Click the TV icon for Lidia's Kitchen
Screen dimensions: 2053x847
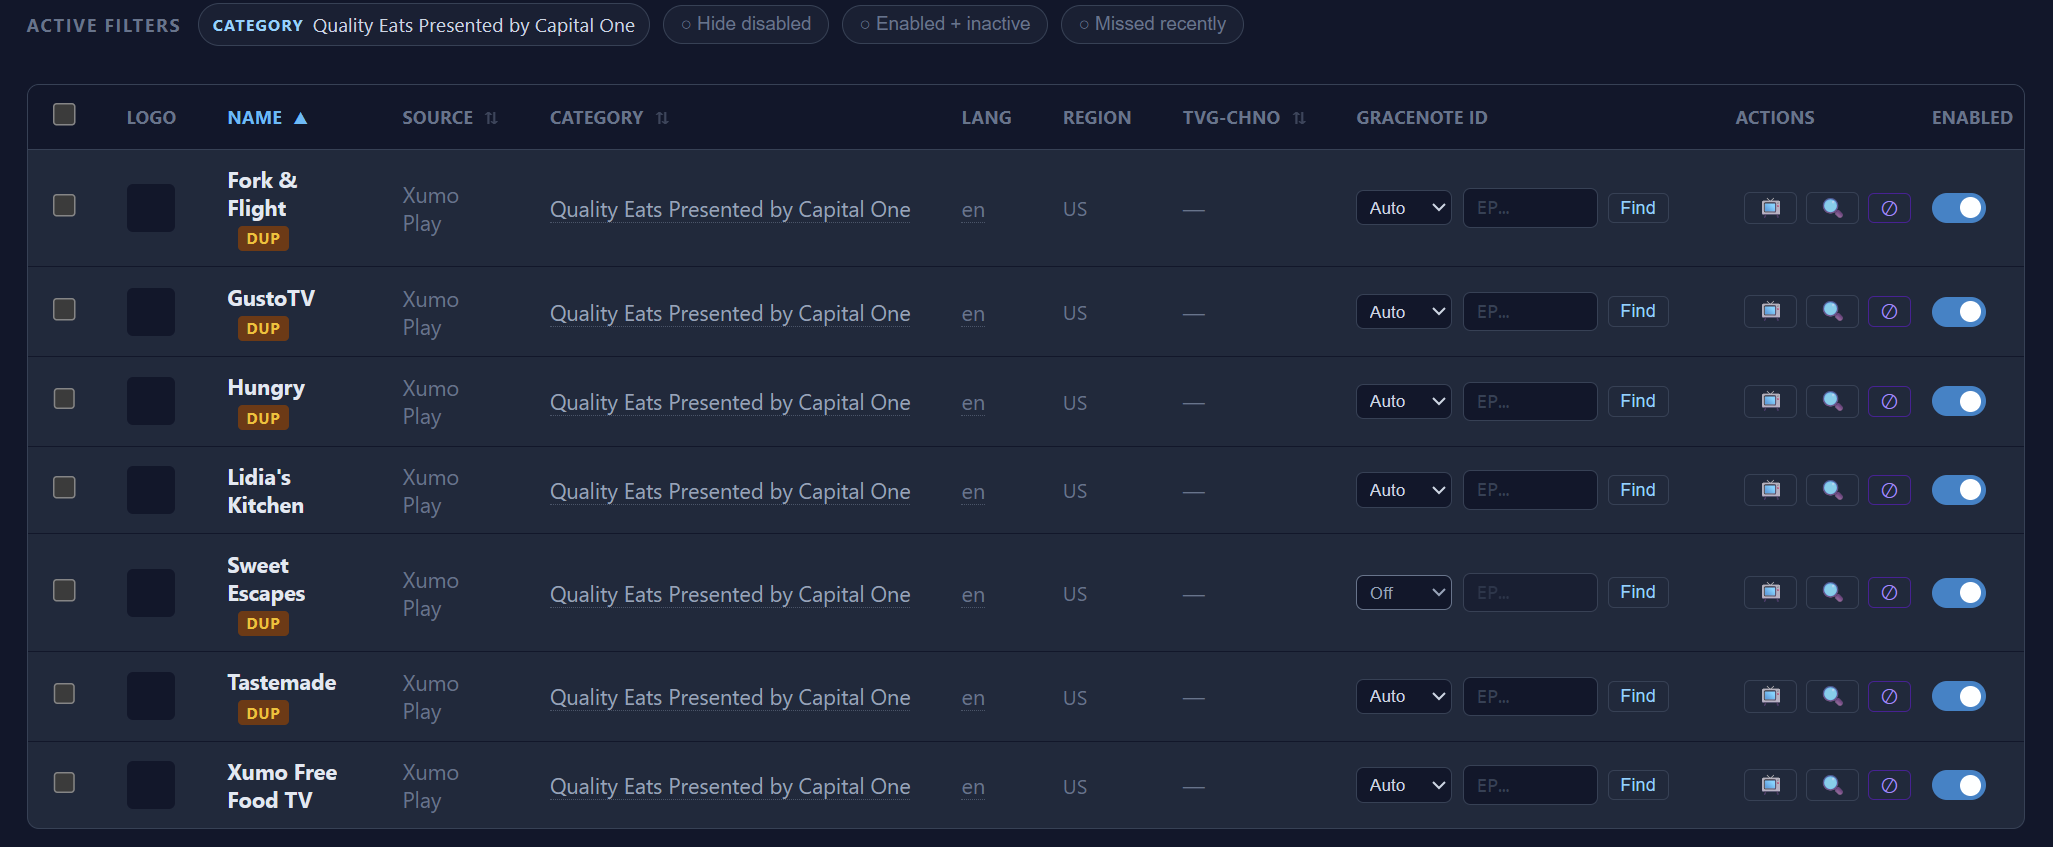1770,490
